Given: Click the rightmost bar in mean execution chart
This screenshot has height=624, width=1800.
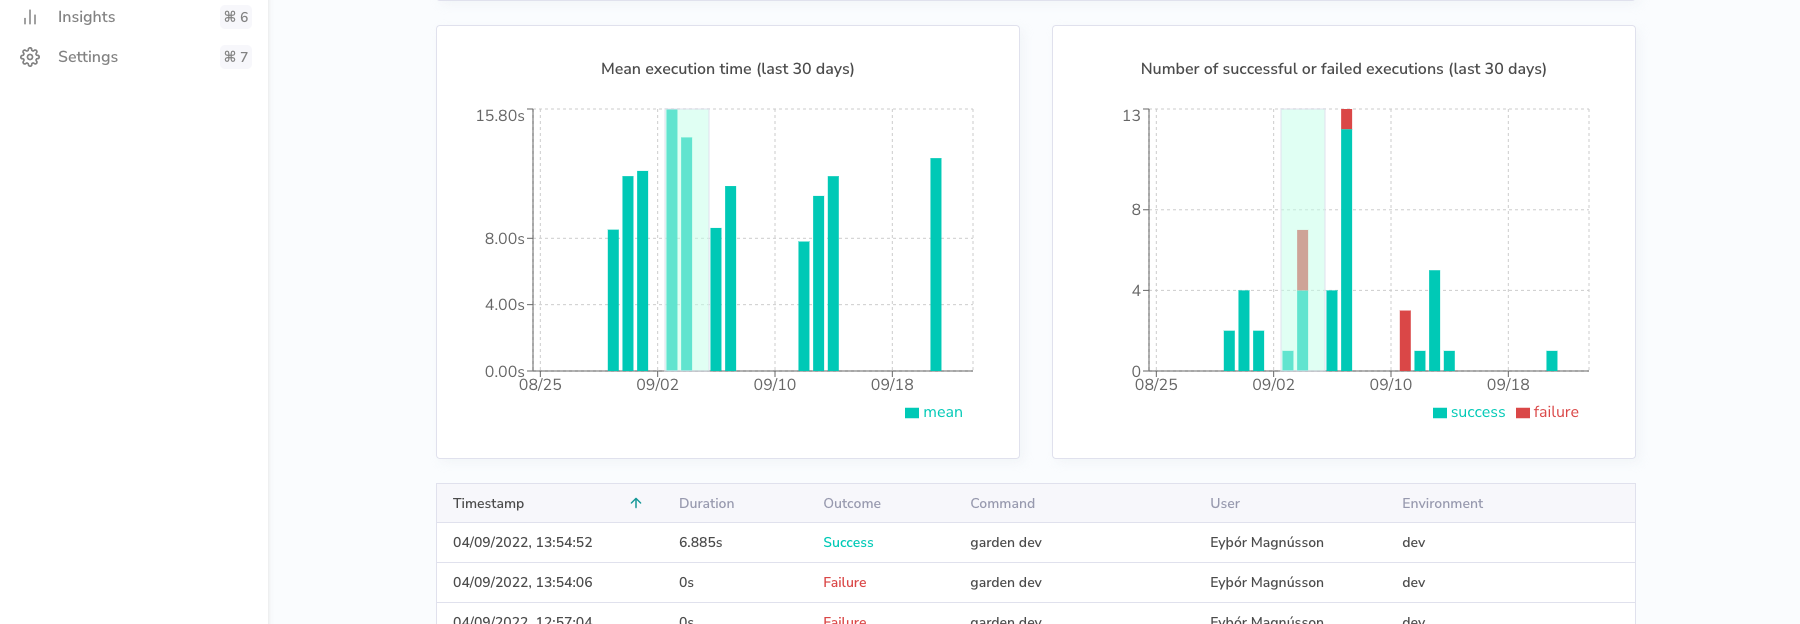Looking at the screenshot, I should (936, 264).
